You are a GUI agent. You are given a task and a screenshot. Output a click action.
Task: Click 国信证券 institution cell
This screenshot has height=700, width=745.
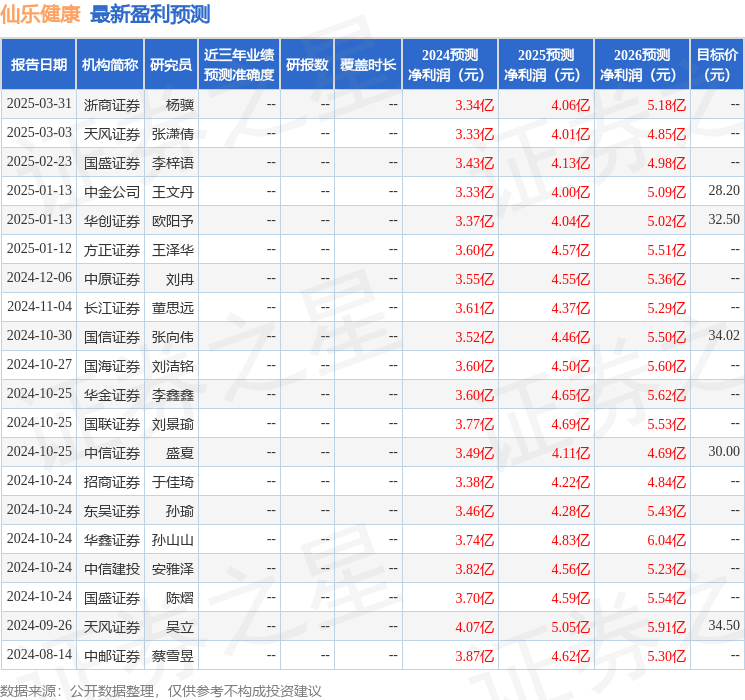point(112,337)
